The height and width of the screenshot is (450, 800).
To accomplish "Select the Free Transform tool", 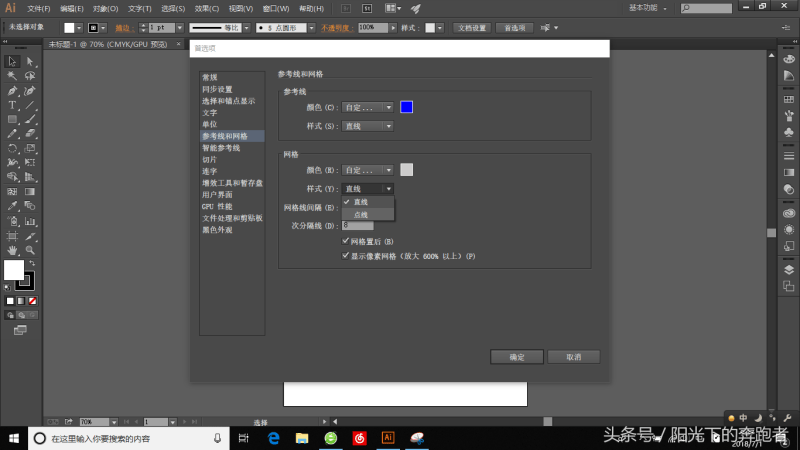I will point(30,163).
